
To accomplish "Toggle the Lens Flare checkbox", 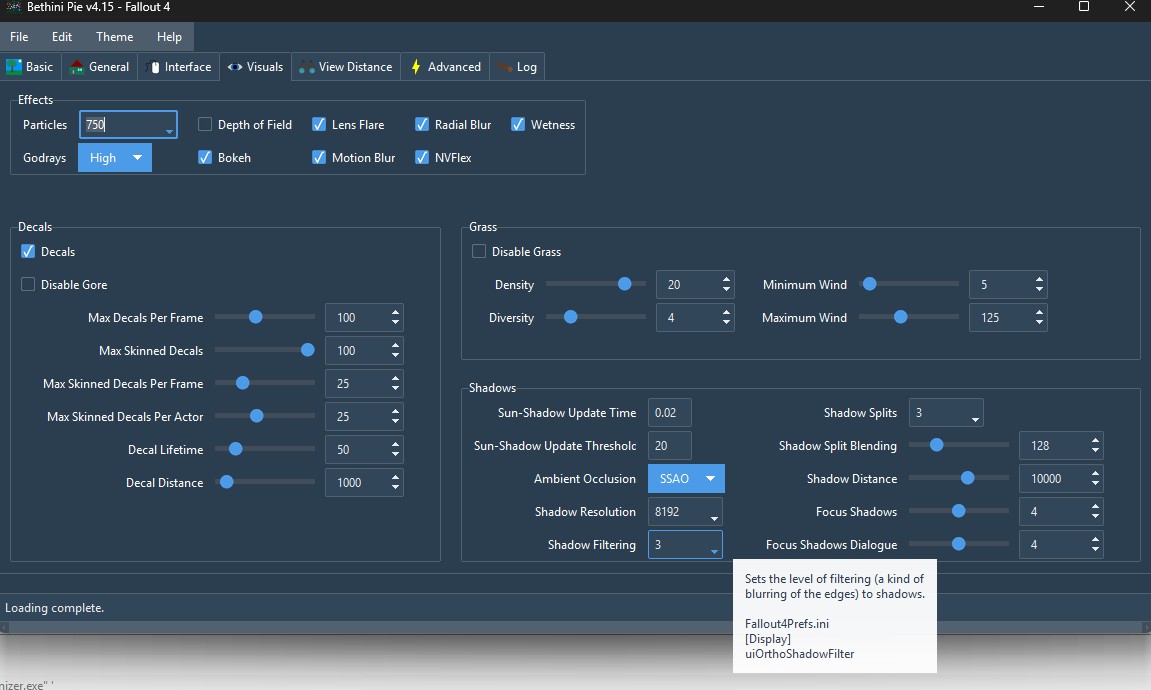I will tap(319, 125).
